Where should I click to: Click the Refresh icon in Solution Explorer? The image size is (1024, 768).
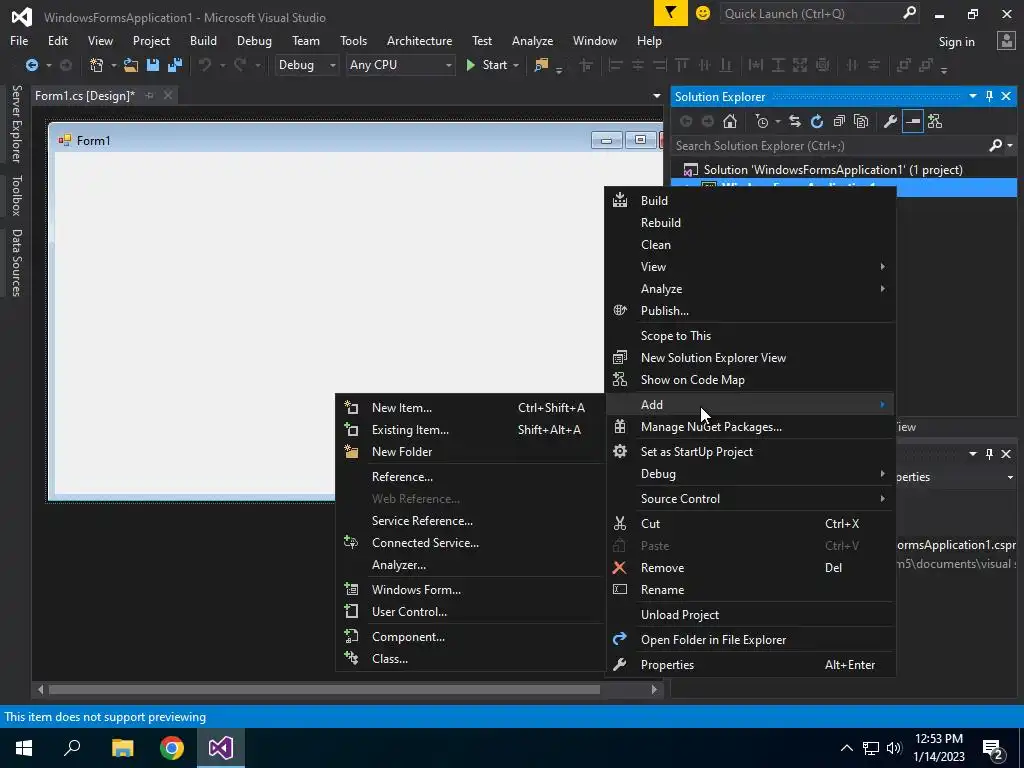point(817,121)
